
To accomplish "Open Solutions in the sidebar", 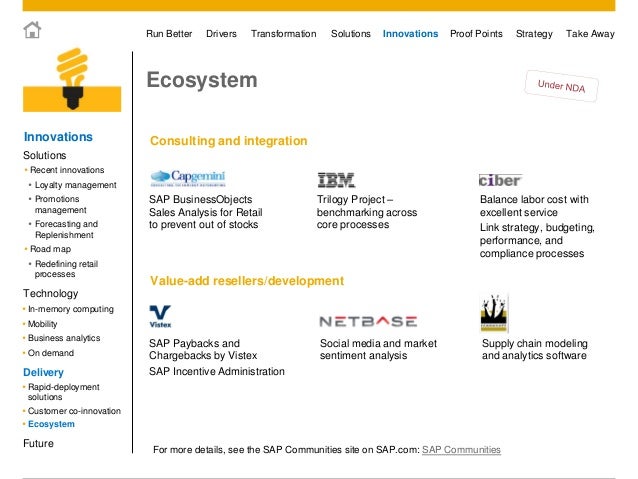I will (x=45, y=155).
